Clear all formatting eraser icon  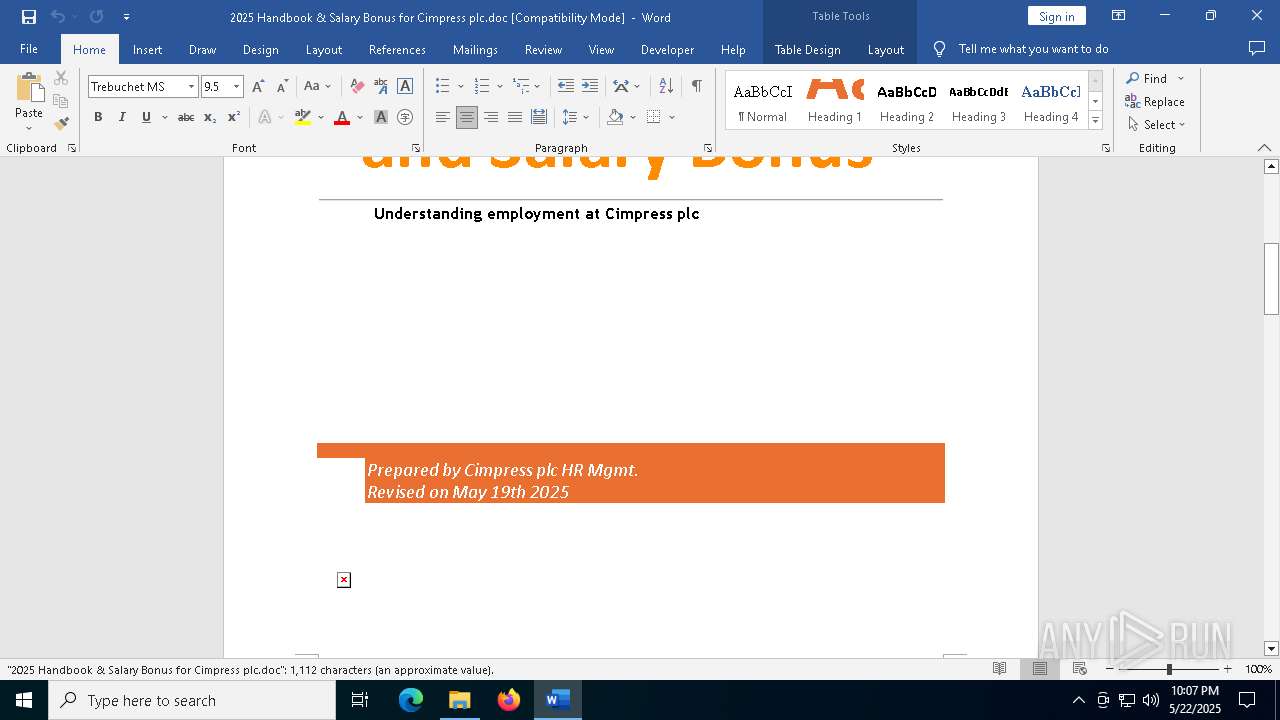click(x=357, y=86)
